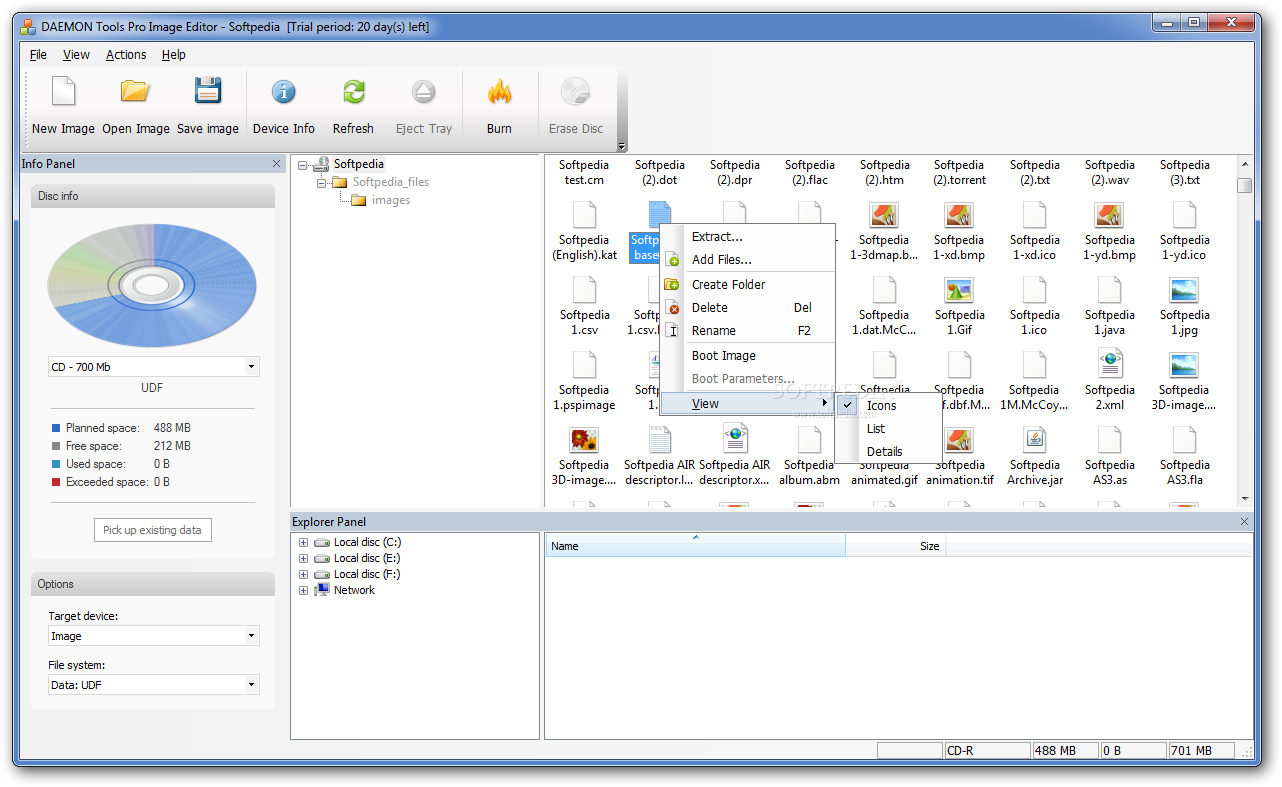Sort by the Name column header
This screenshot has width=1282, height=787.
tap(695, 546)
